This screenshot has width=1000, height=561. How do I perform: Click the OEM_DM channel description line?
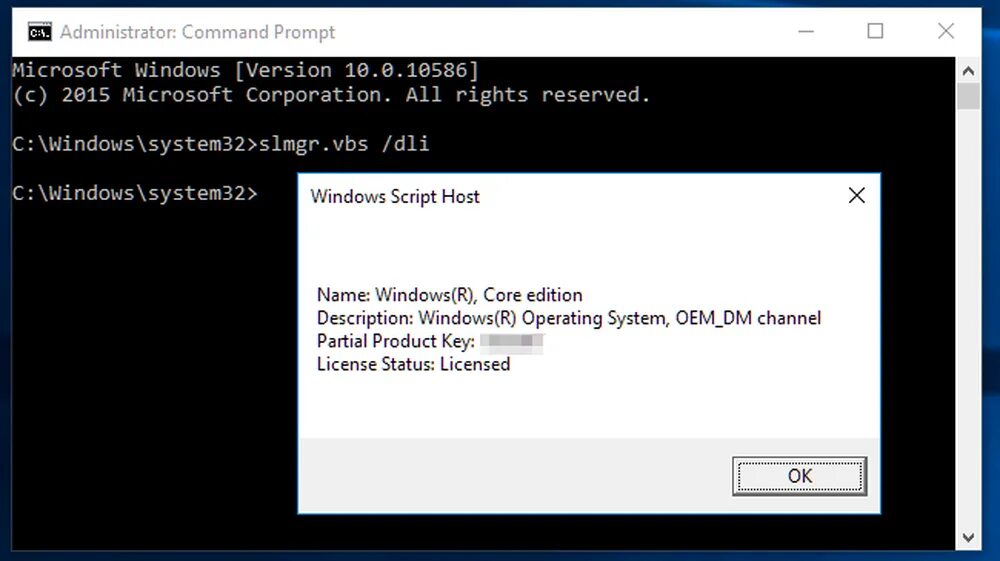click(569, 317)
